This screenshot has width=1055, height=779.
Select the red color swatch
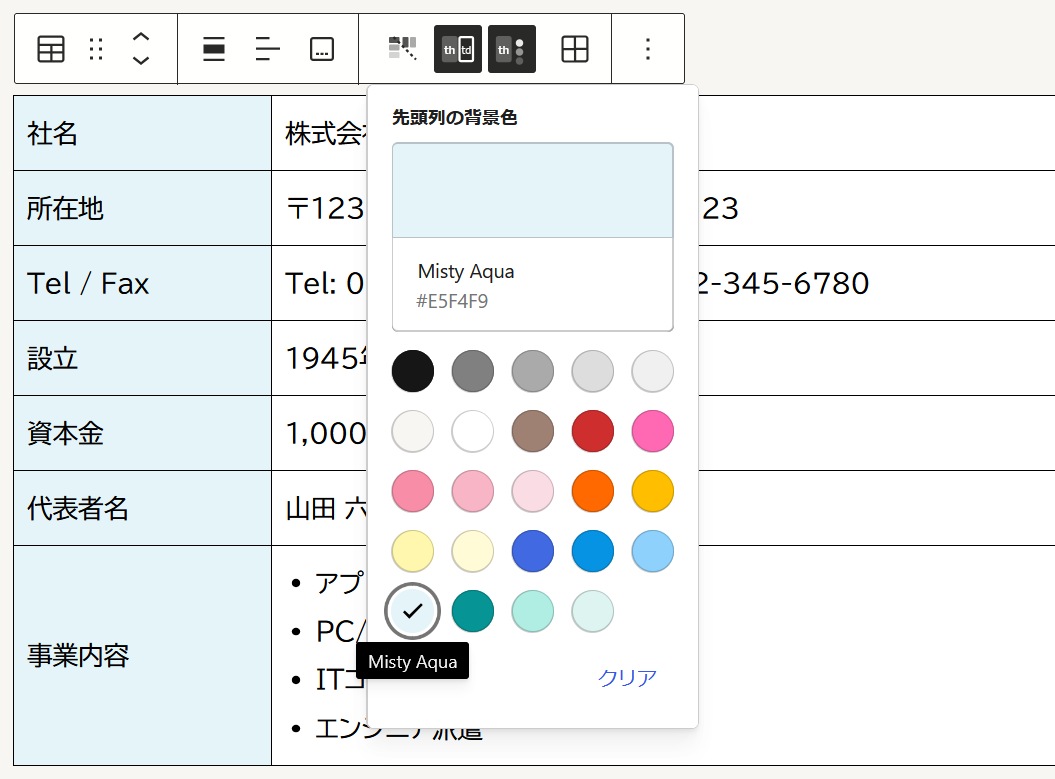point(592,431)
